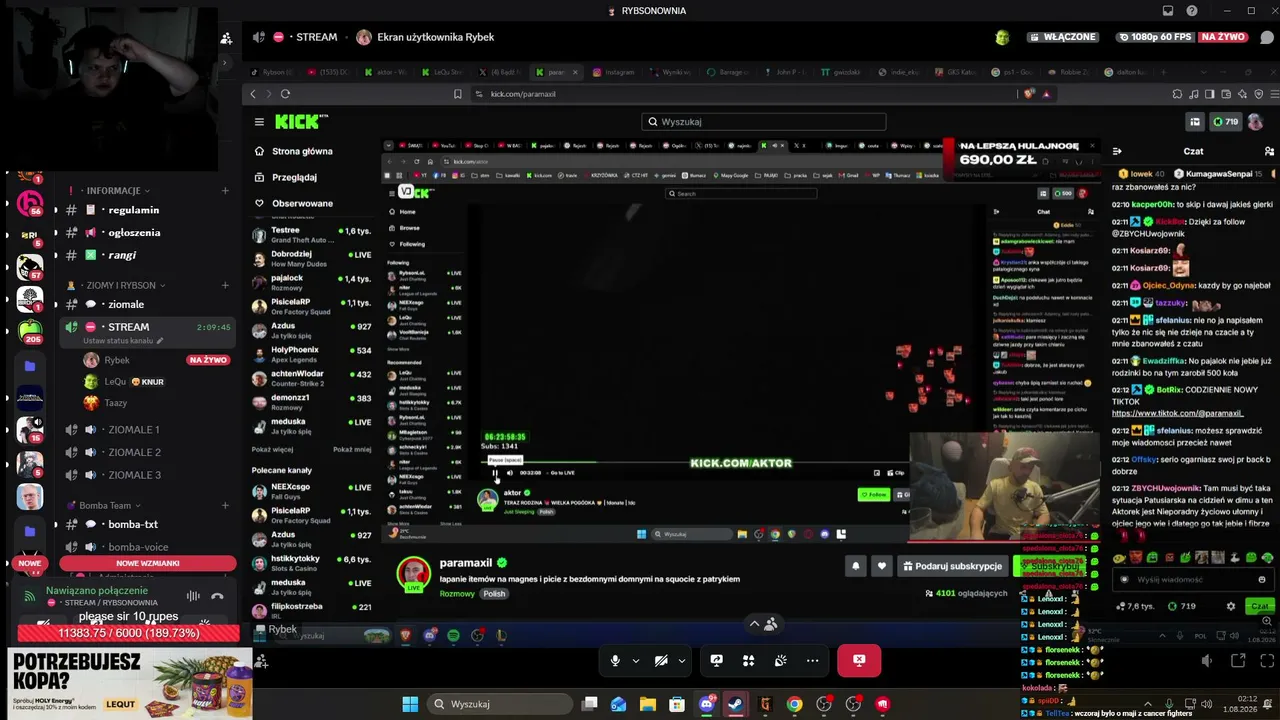Open the member list icon beside STREAM
Viewport: 1280px width, 720px height.
[226, 38]
